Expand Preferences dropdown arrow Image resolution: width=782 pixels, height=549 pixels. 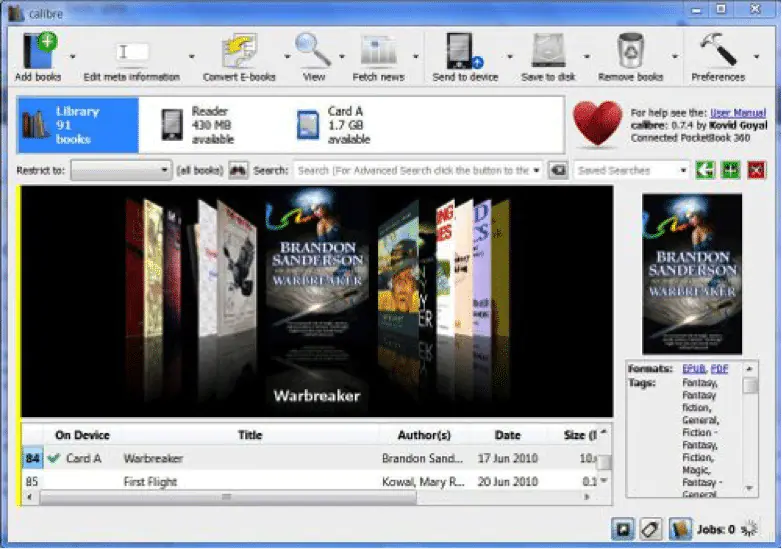[x=757, y=57]
